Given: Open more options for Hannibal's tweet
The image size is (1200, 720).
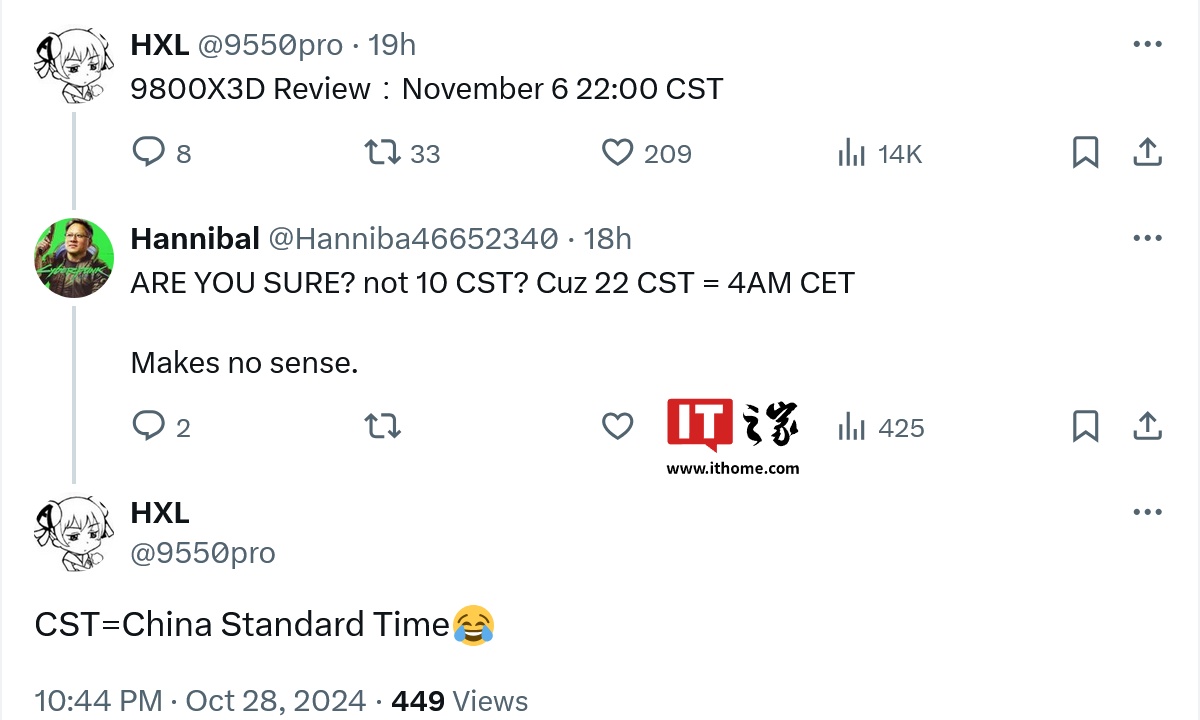Looking at the screenshot, I should tap(1147, 238).
